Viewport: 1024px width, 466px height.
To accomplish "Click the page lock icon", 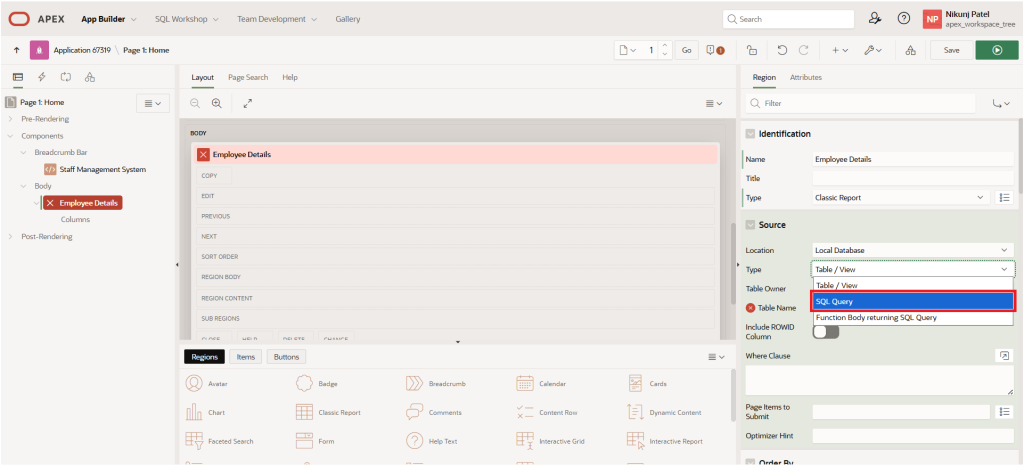I will click(752, 50).
